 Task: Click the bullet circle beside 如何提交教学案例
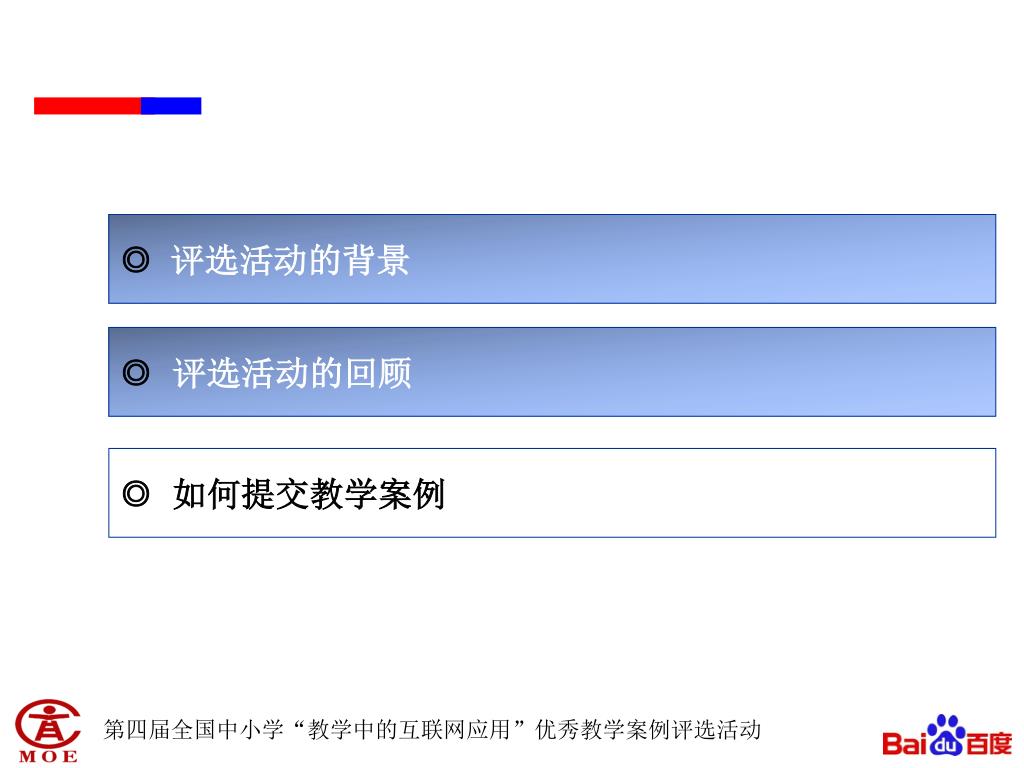pyautogui.click(x=136, y=494)
